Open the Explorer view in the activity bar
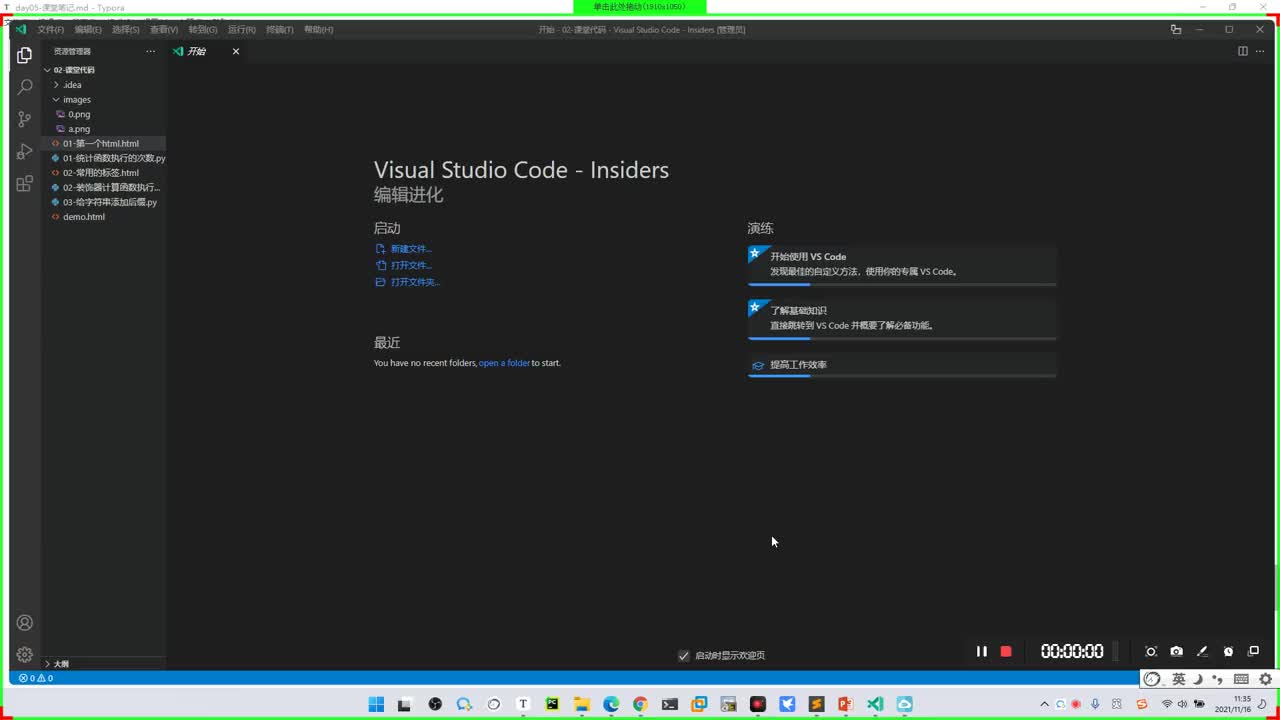Screen dimensions: 1280x720 [x=24, y=56]
